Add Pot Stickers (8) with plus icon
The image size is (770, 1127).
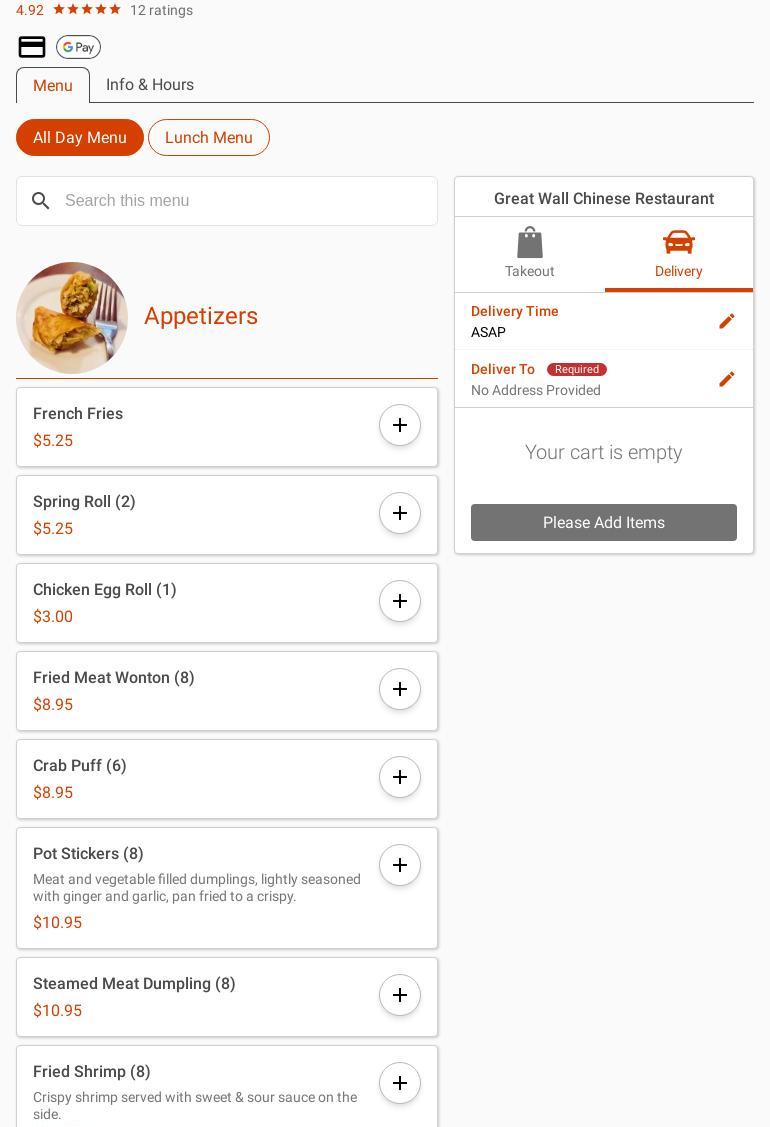[400, 865]
